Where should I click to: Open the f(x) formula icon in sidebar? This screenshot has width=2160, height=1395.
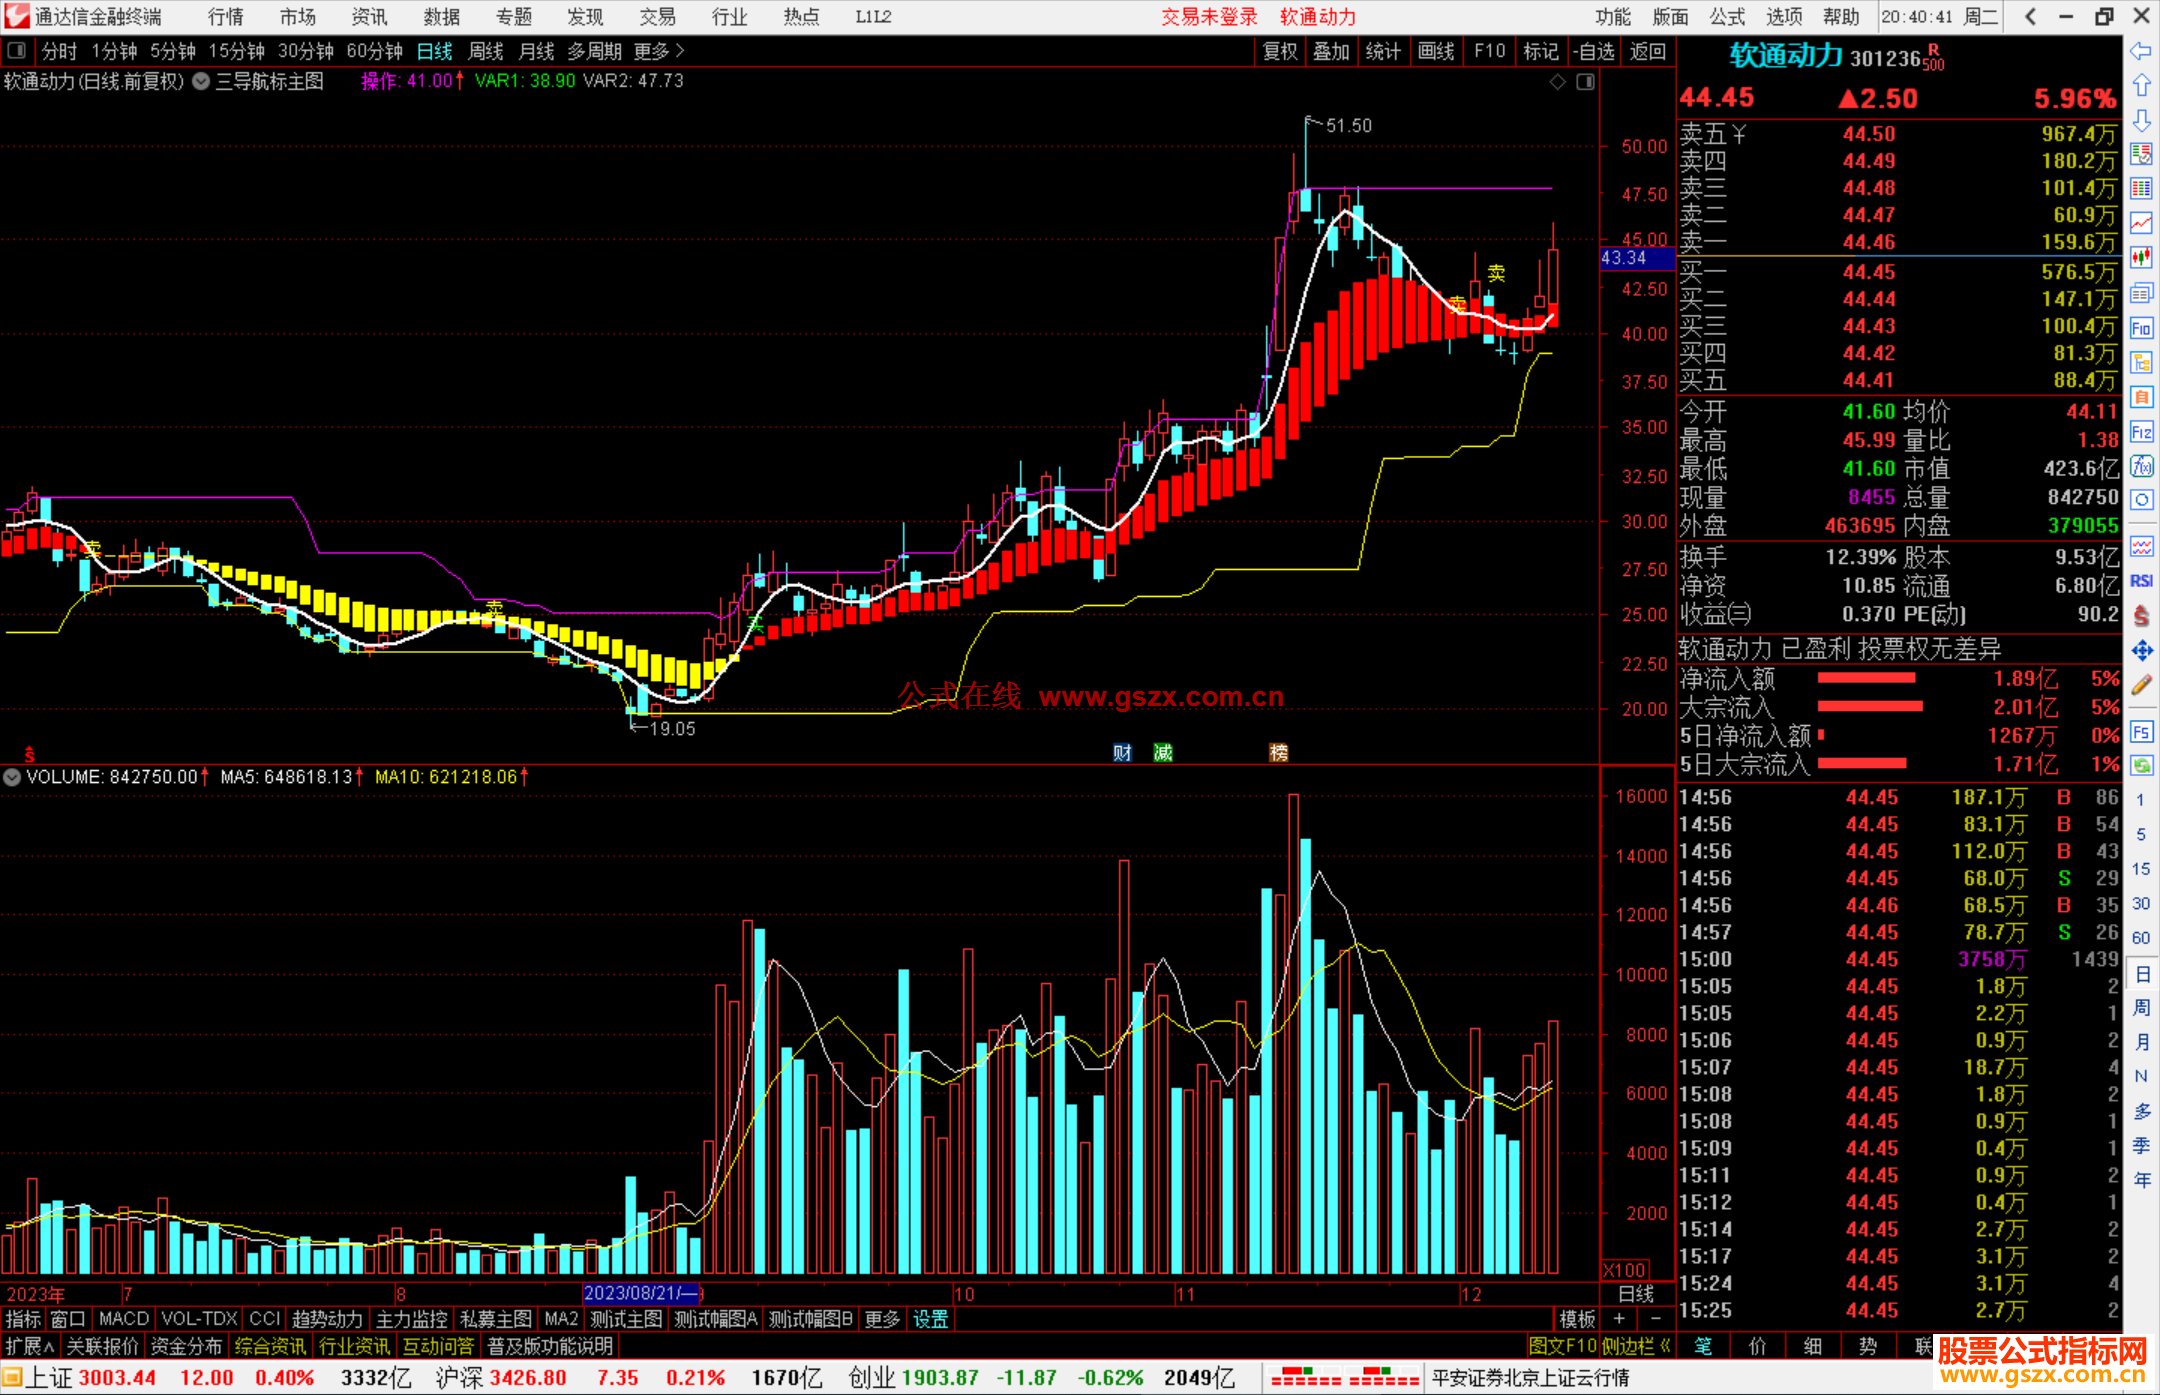(x=2141, y=466)
